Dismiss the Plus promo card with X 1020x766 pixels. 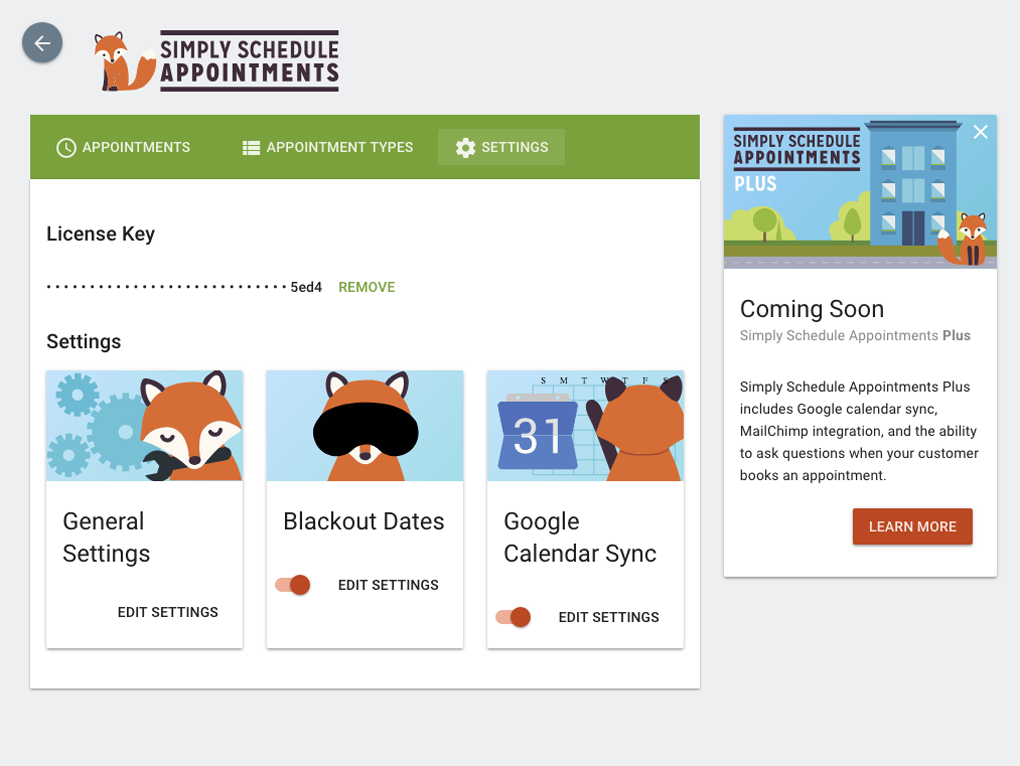980,132
